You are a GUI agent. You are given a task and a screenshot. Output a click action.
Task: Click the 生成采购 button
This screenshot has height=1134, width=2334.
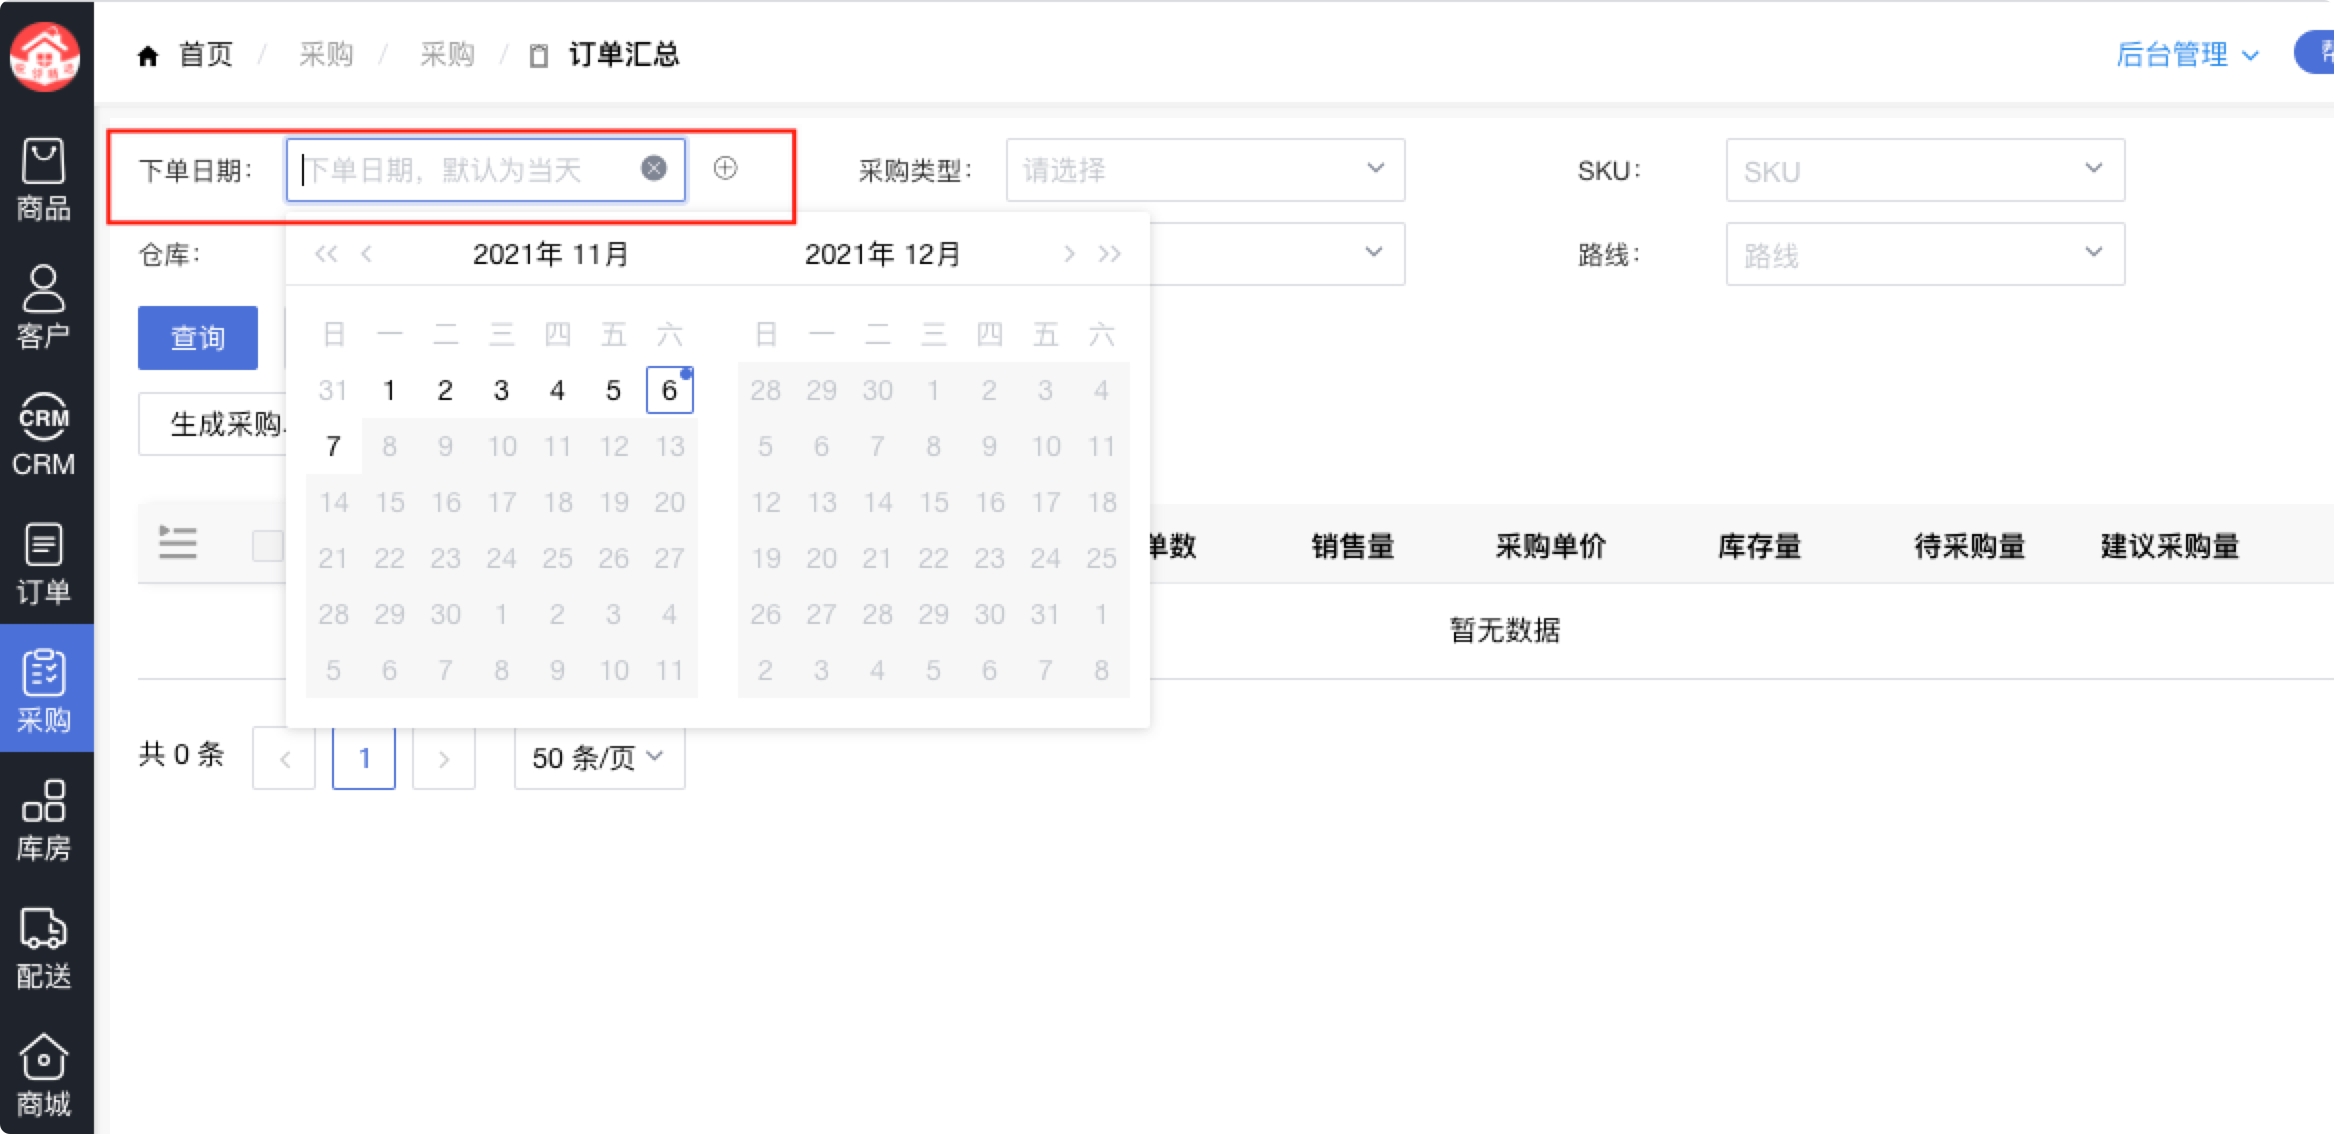[213, 424]
